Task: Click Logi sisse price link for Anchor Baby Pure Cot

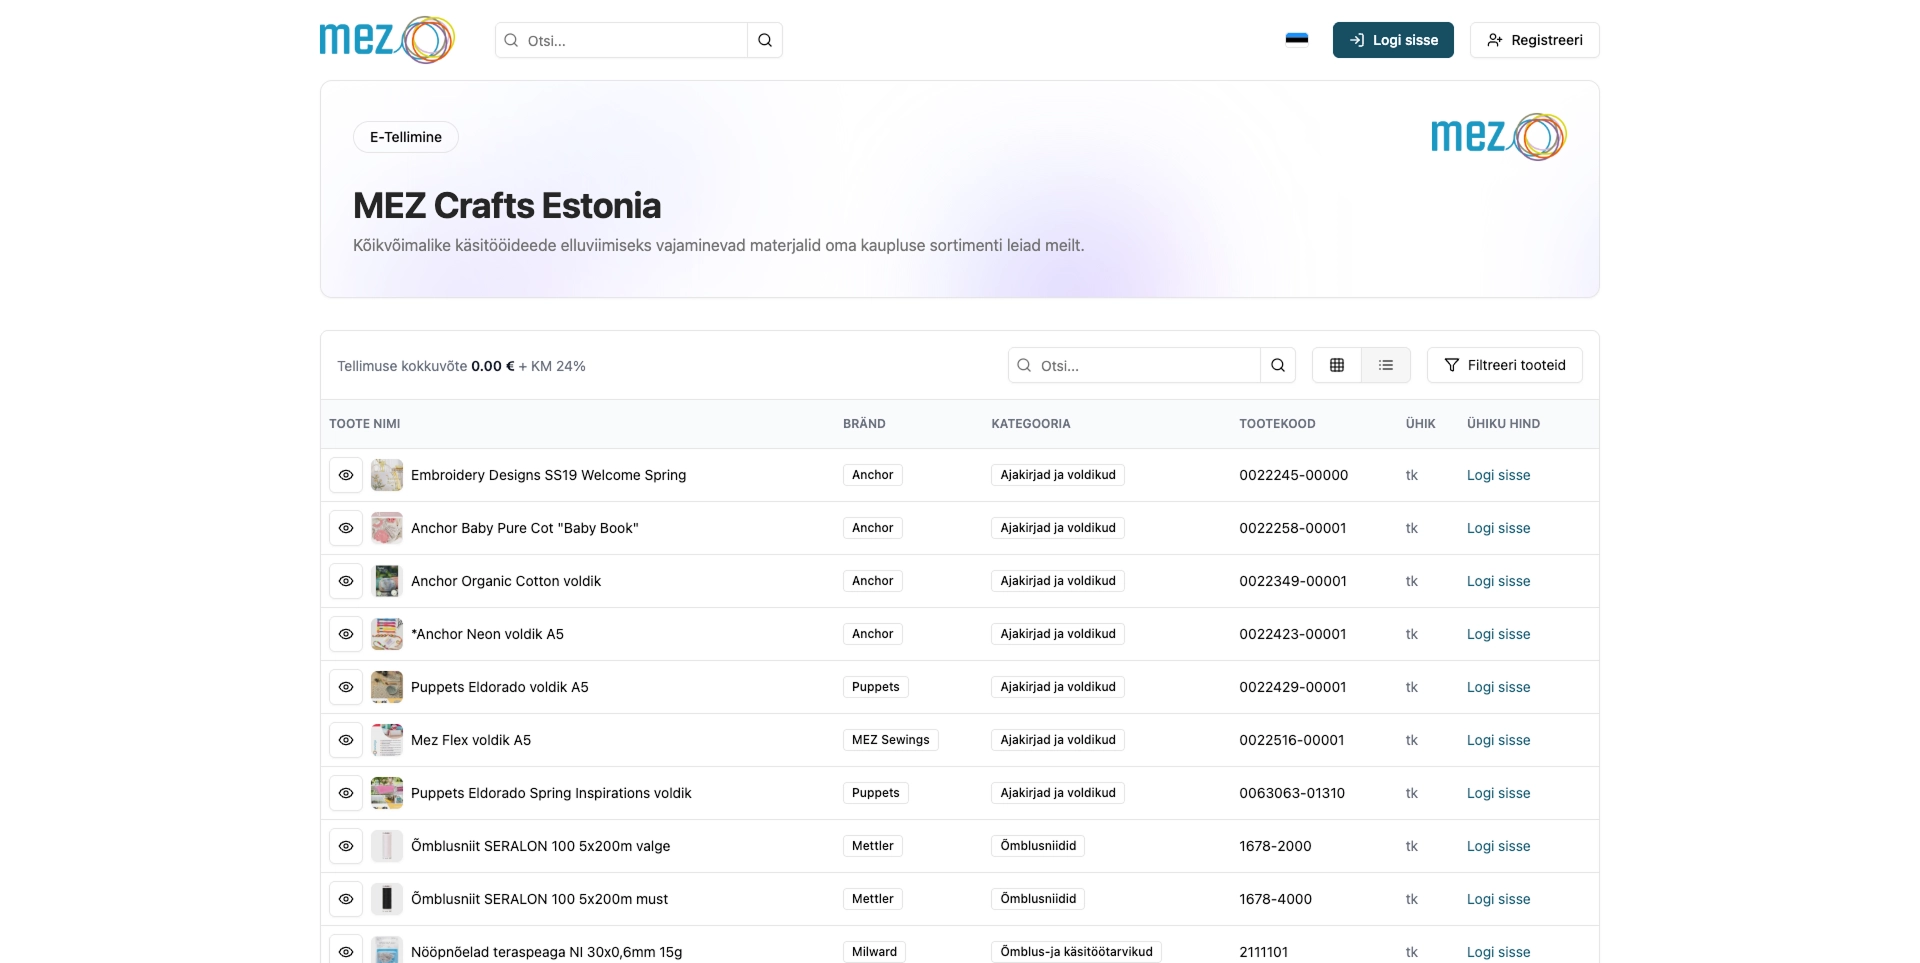Action: point(1498,528)
